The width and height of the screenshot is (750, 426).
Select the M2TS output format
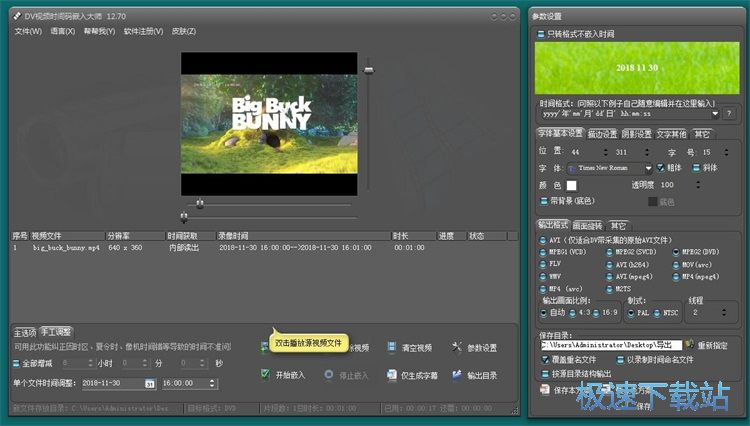point(609,289)
